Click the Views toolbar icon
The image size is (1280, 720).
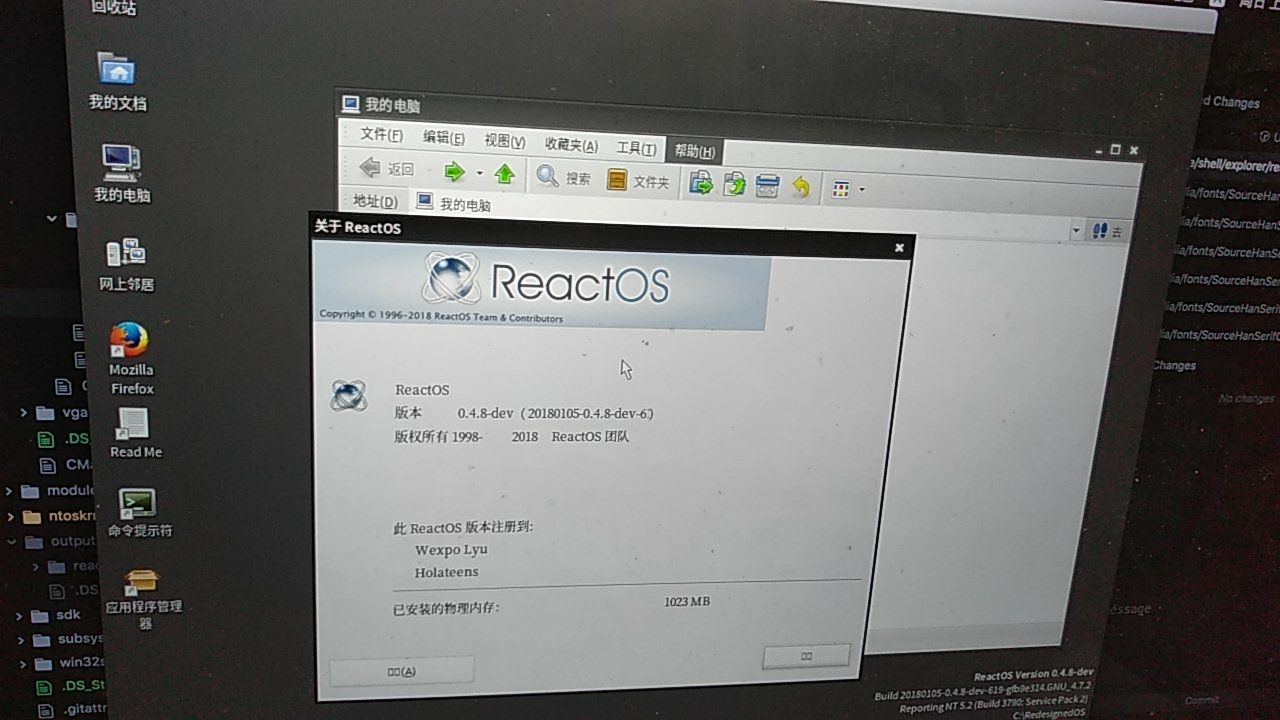[x=841, y=189]
